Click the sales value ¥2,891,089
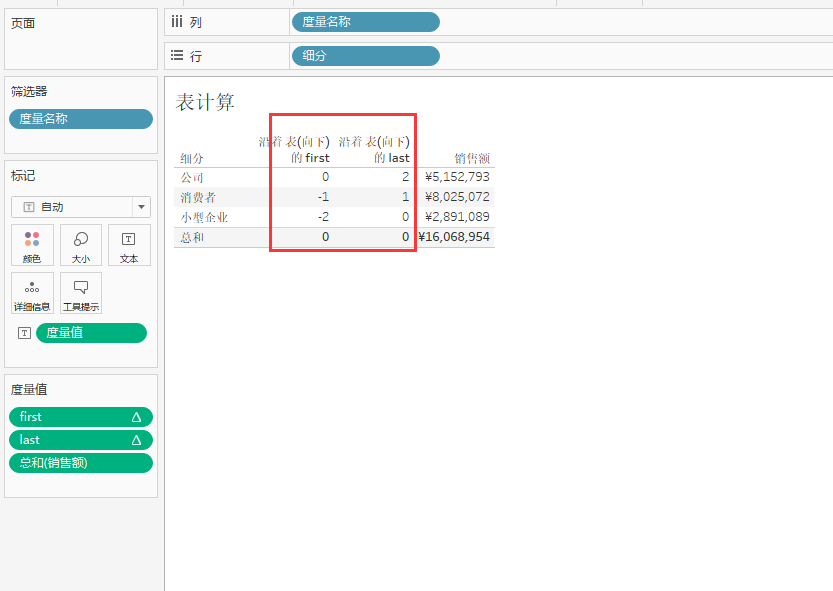The image size is (833, 591). [457, 217]
